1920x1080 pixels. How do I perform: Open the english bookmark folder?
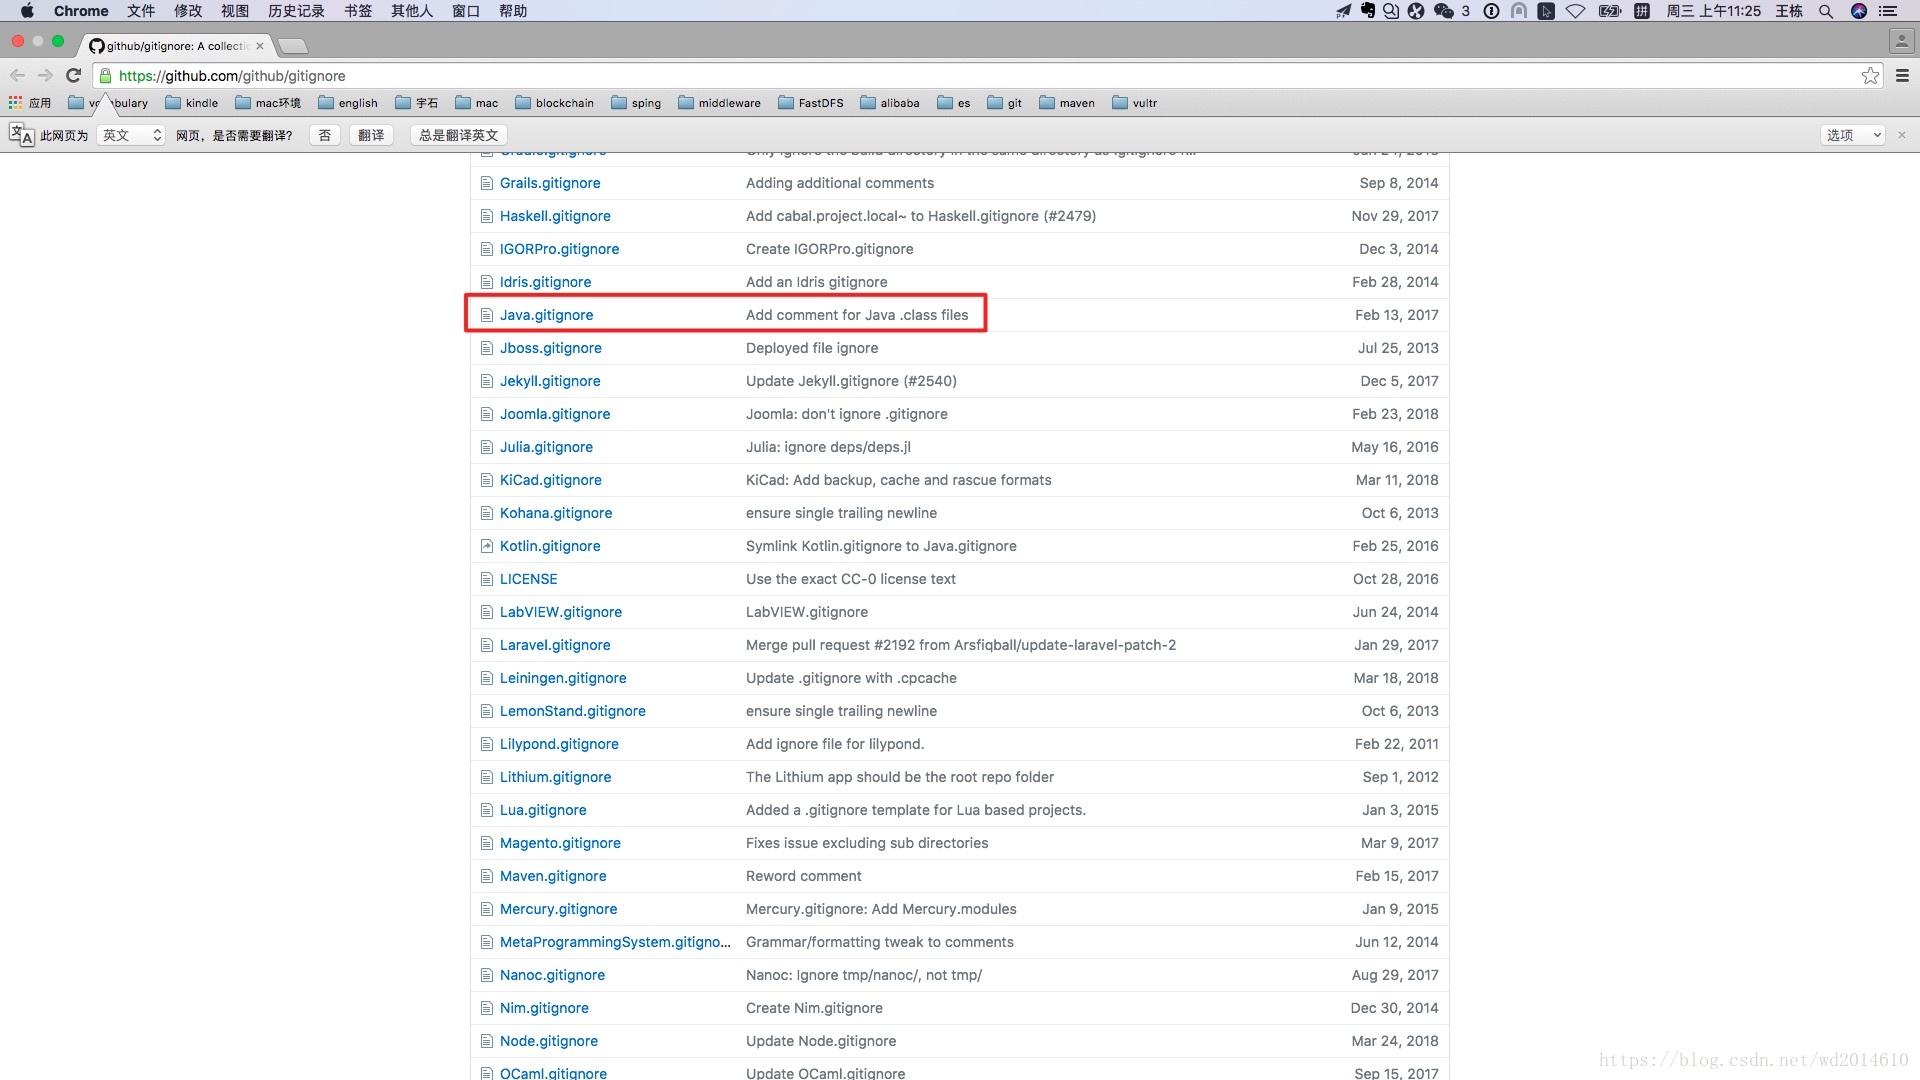point(348,103)
